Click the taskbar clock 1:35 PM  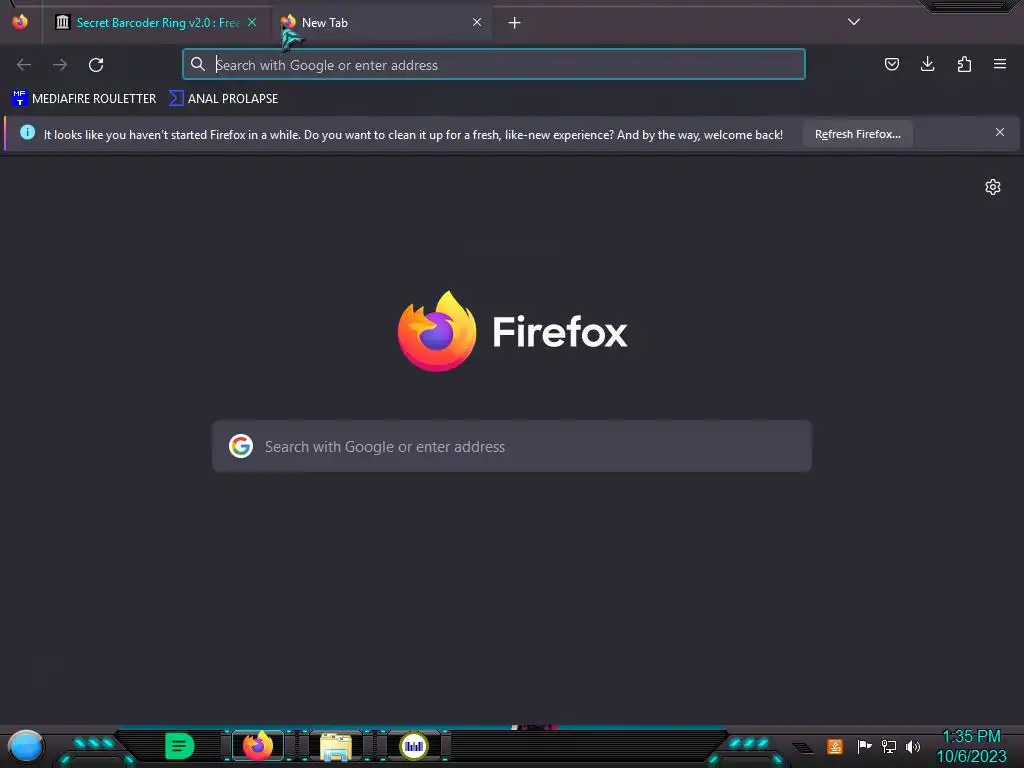coord(972,746)
